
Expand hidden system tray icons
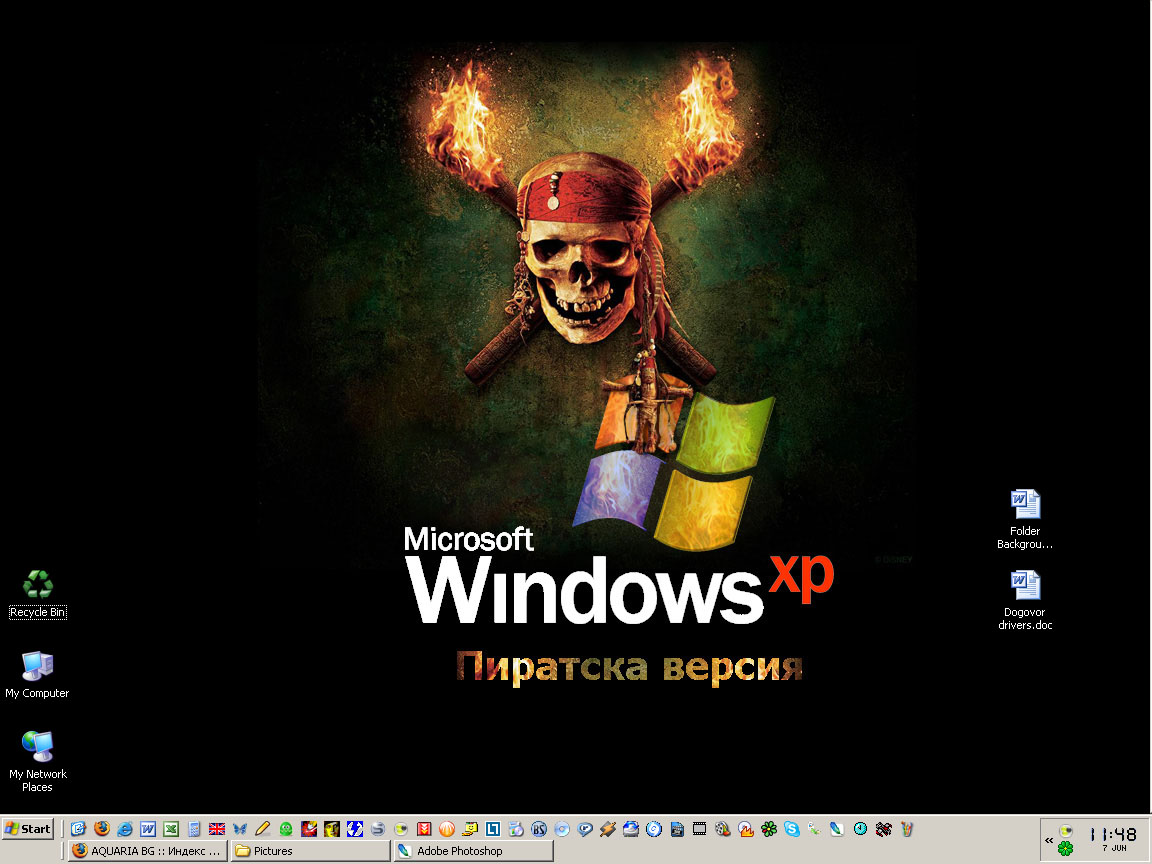(1049, 840)
